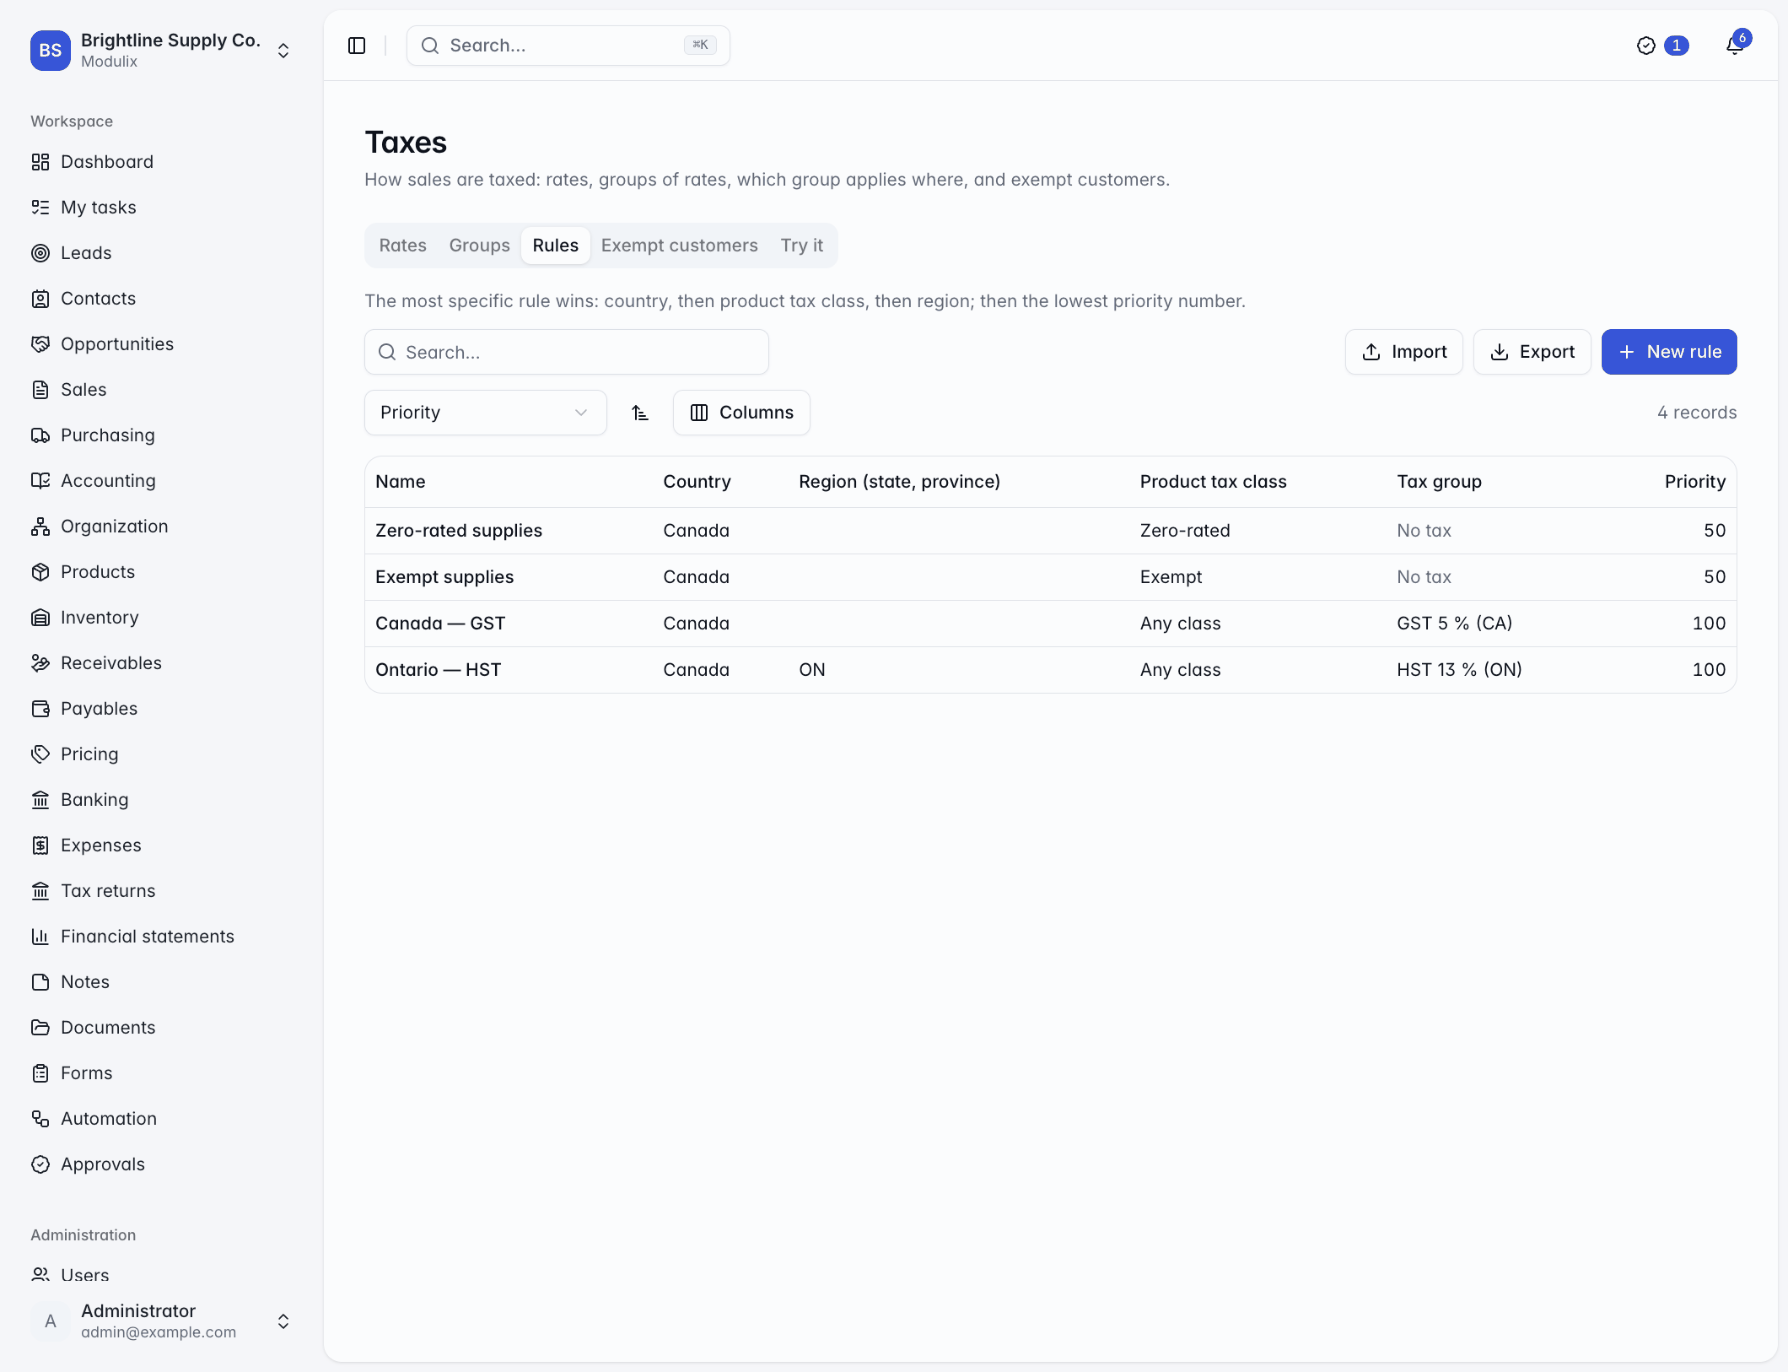Click the Product tax class column header
The width and height of the screenshot is (1788, 1372).
[x=1213, y=481]
